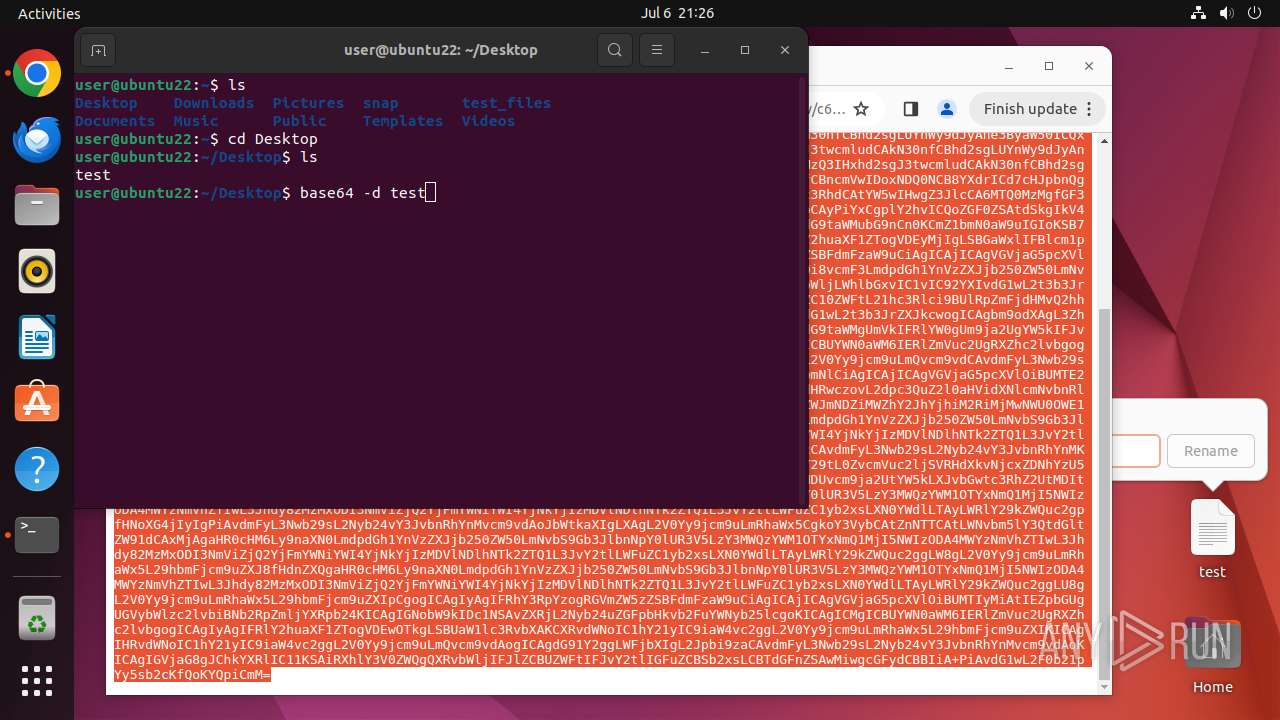
Task: Launch LibreOffice Writer from the dock
Action: [x=37, y=337]
